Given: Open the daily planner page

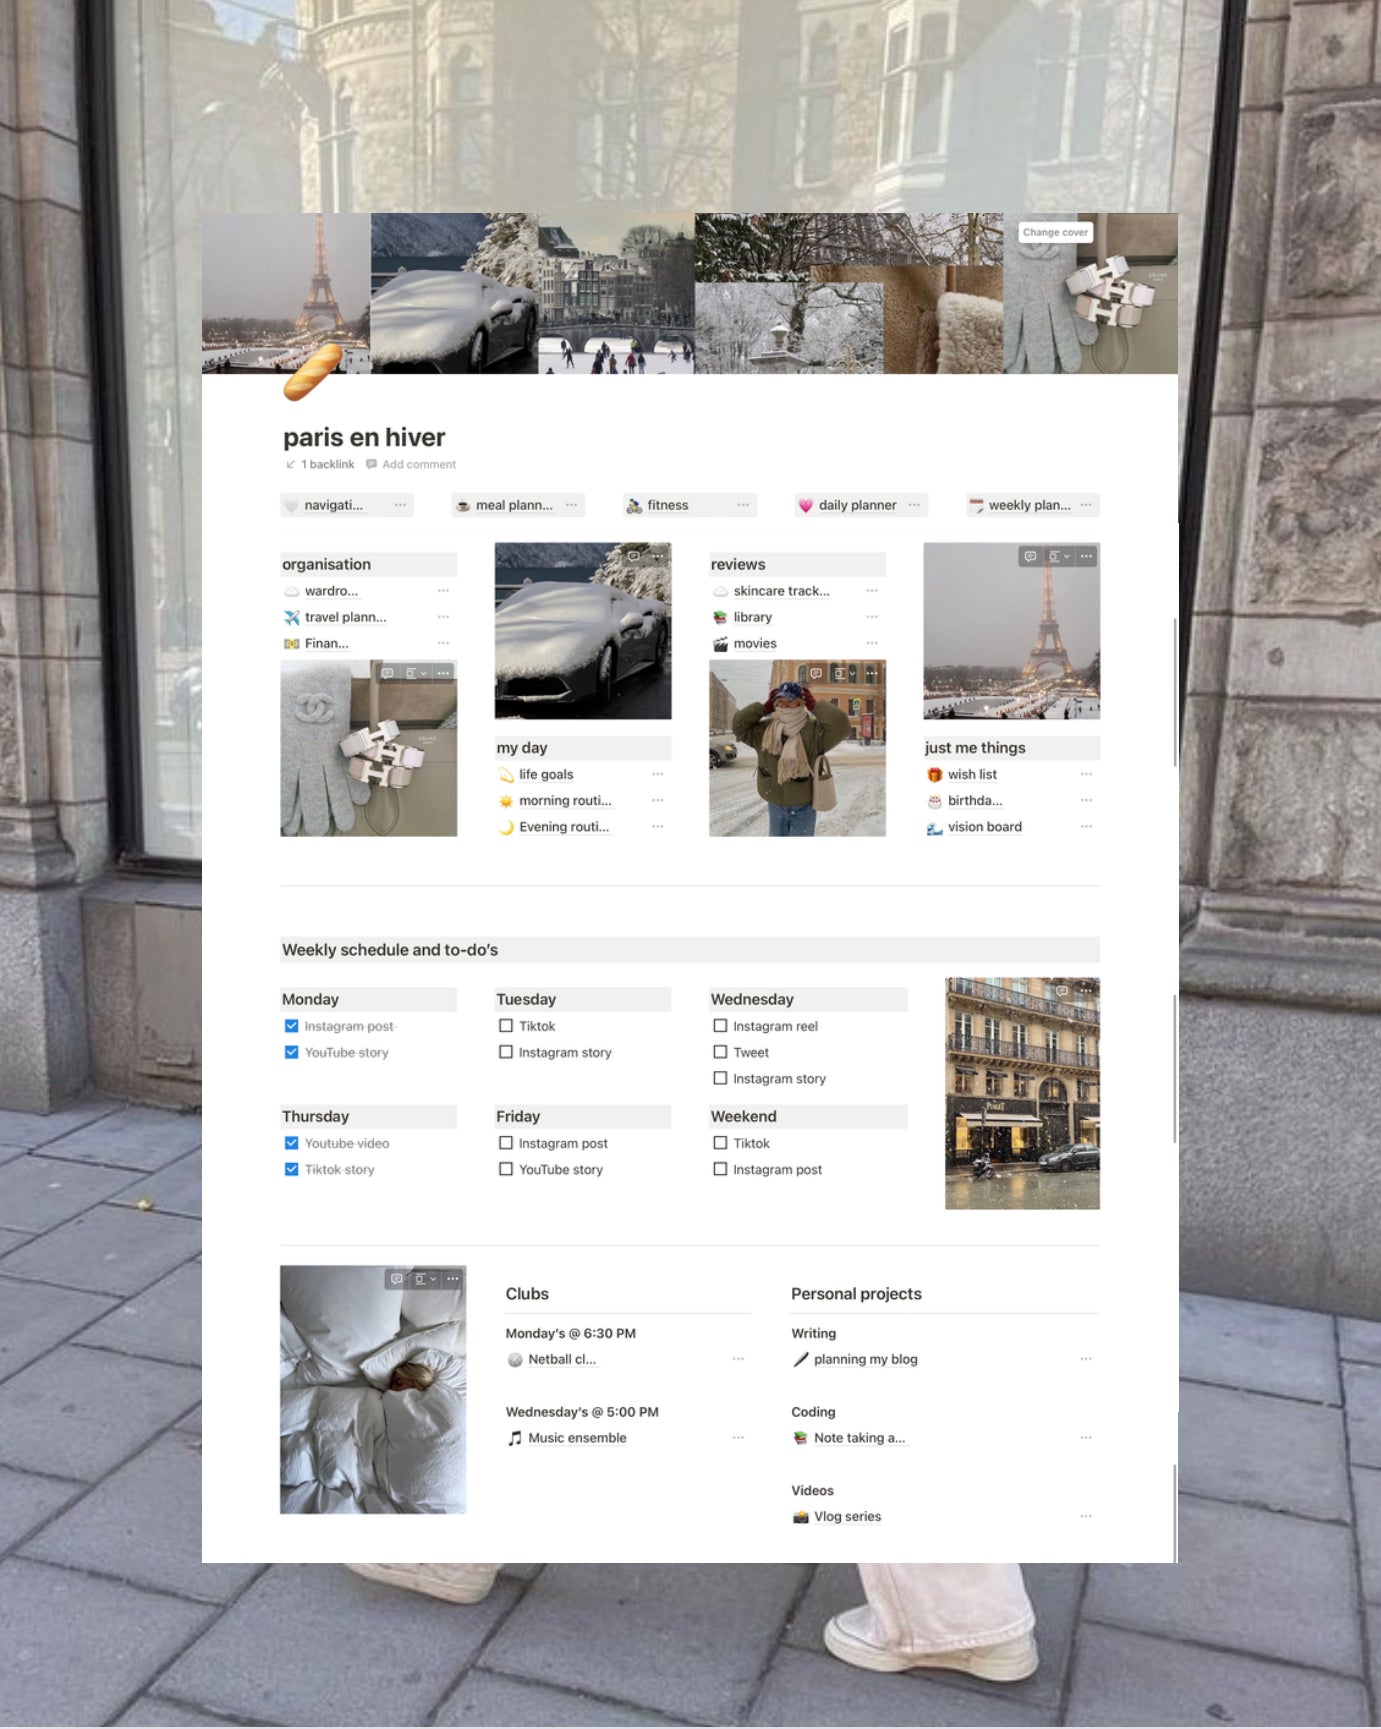Looking at the screenshot, I should (x=856, y=505).
